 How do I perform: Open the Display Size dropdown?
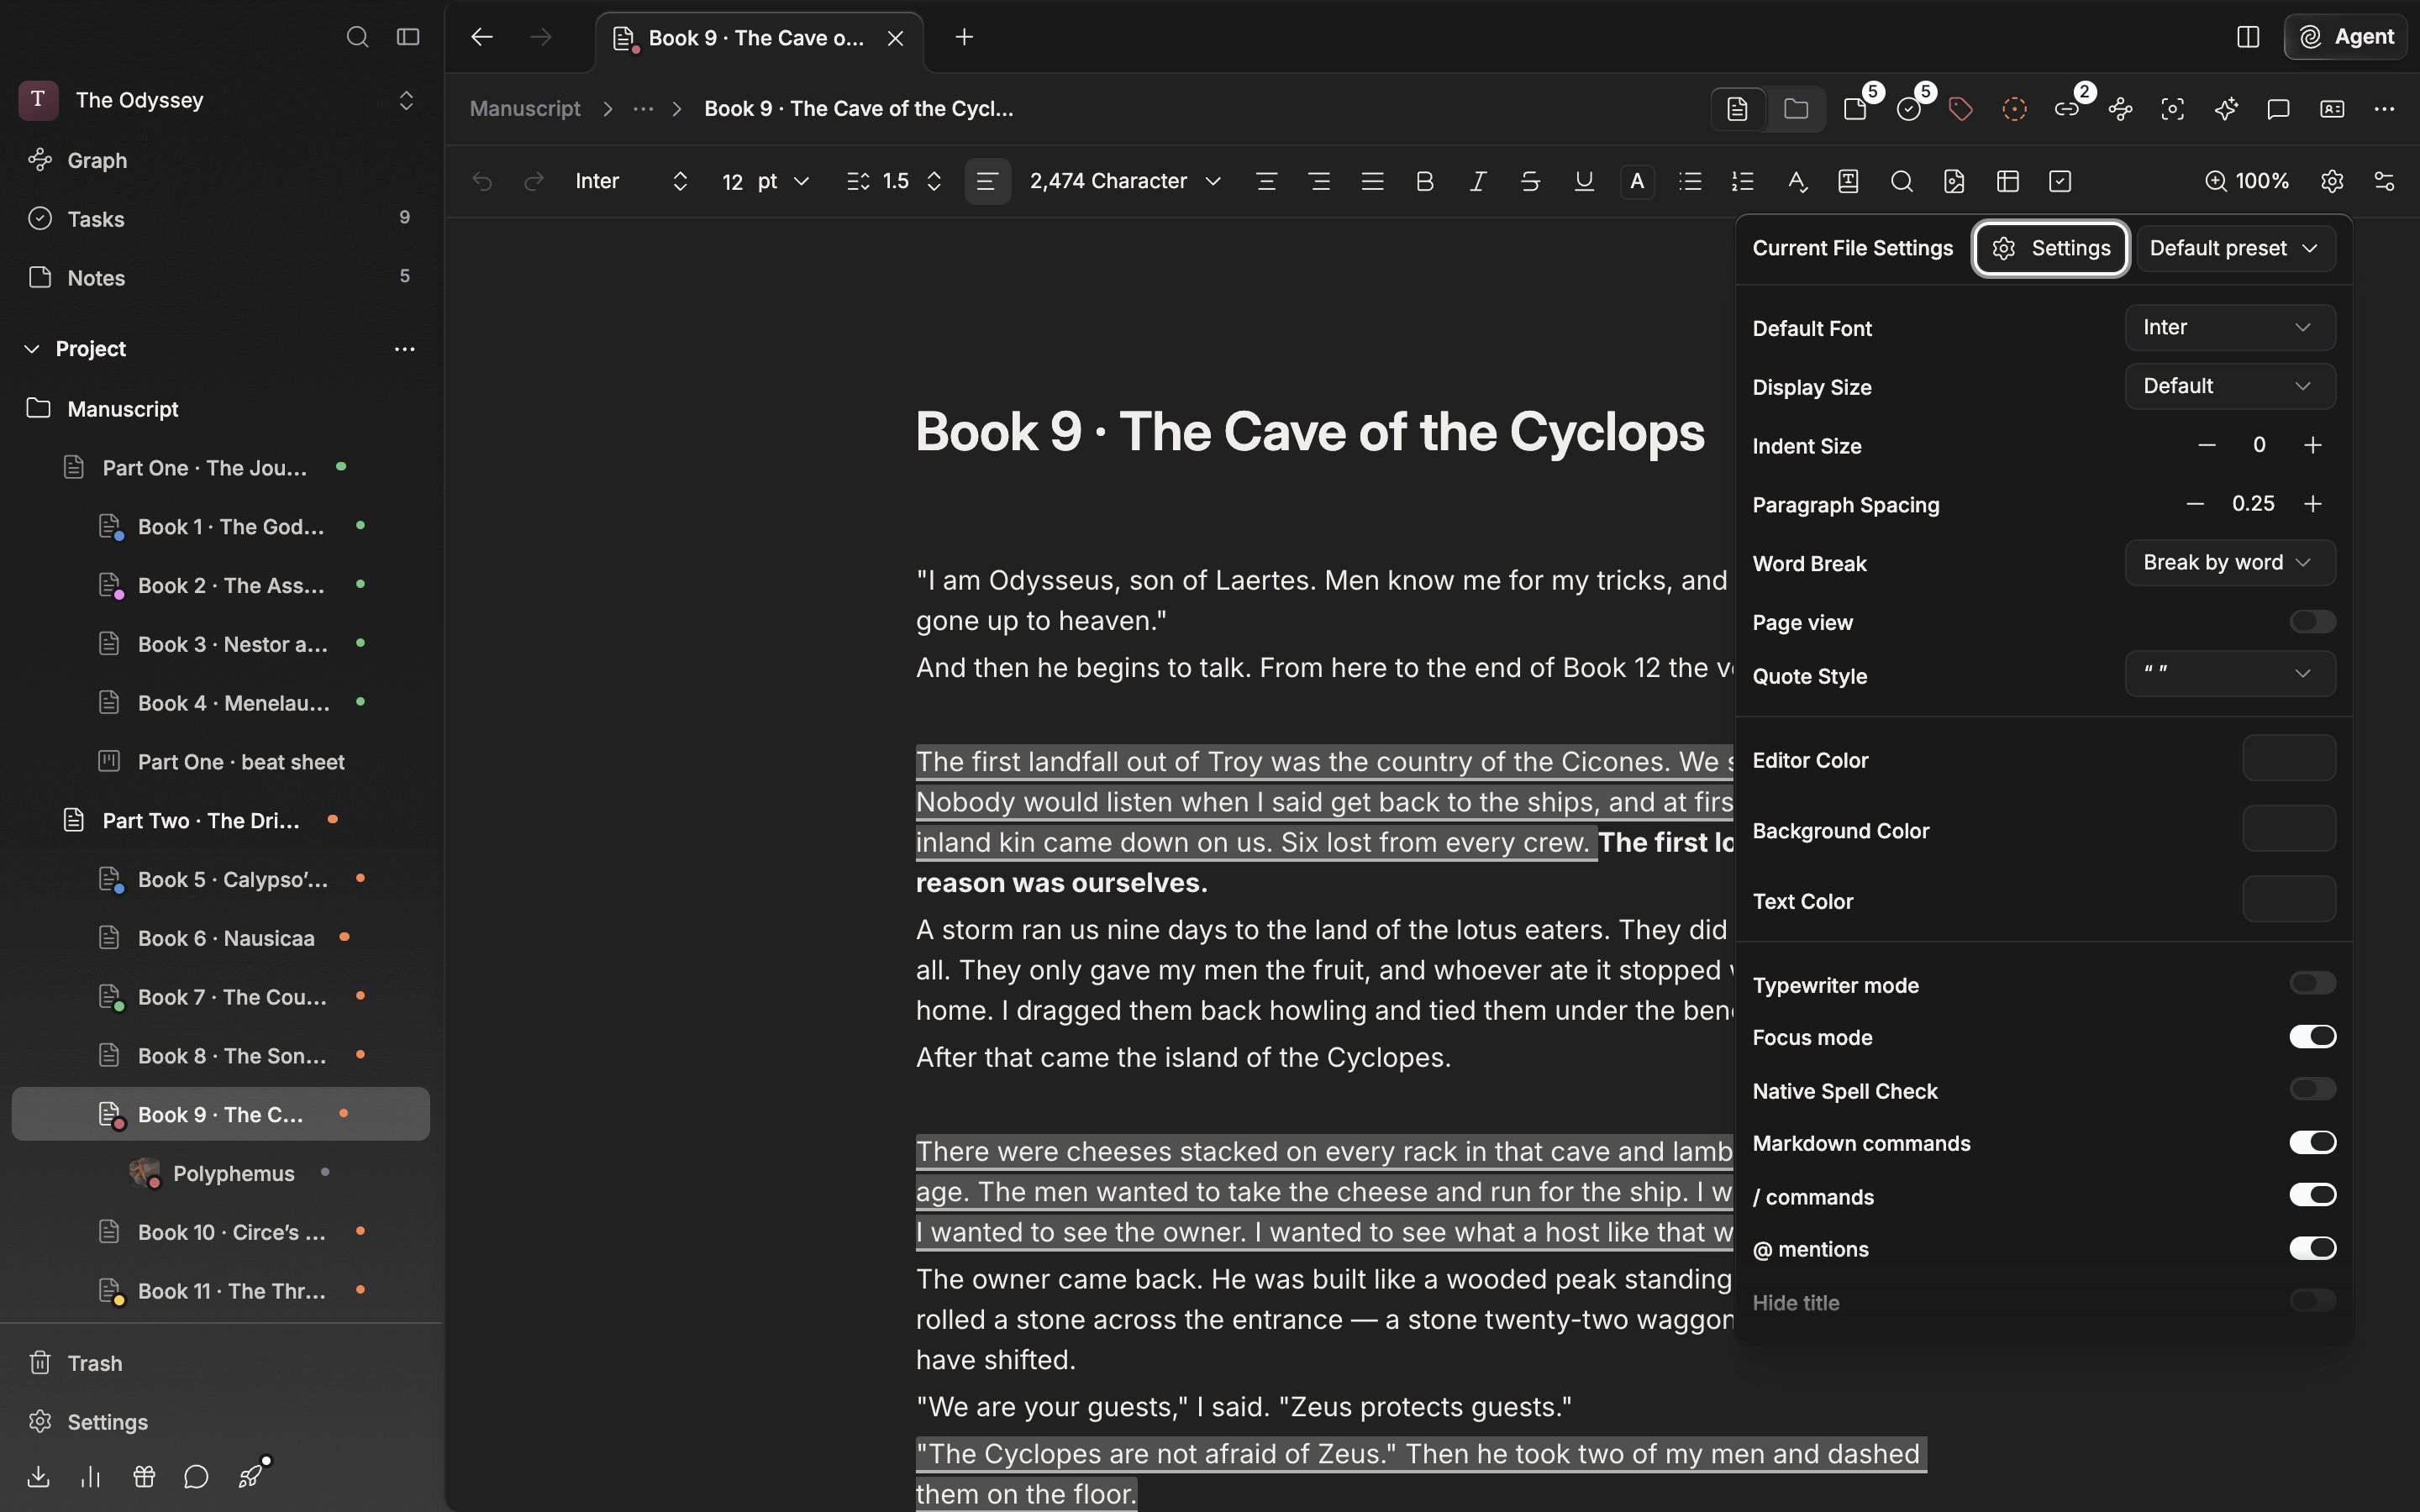tap(2230, 386)
